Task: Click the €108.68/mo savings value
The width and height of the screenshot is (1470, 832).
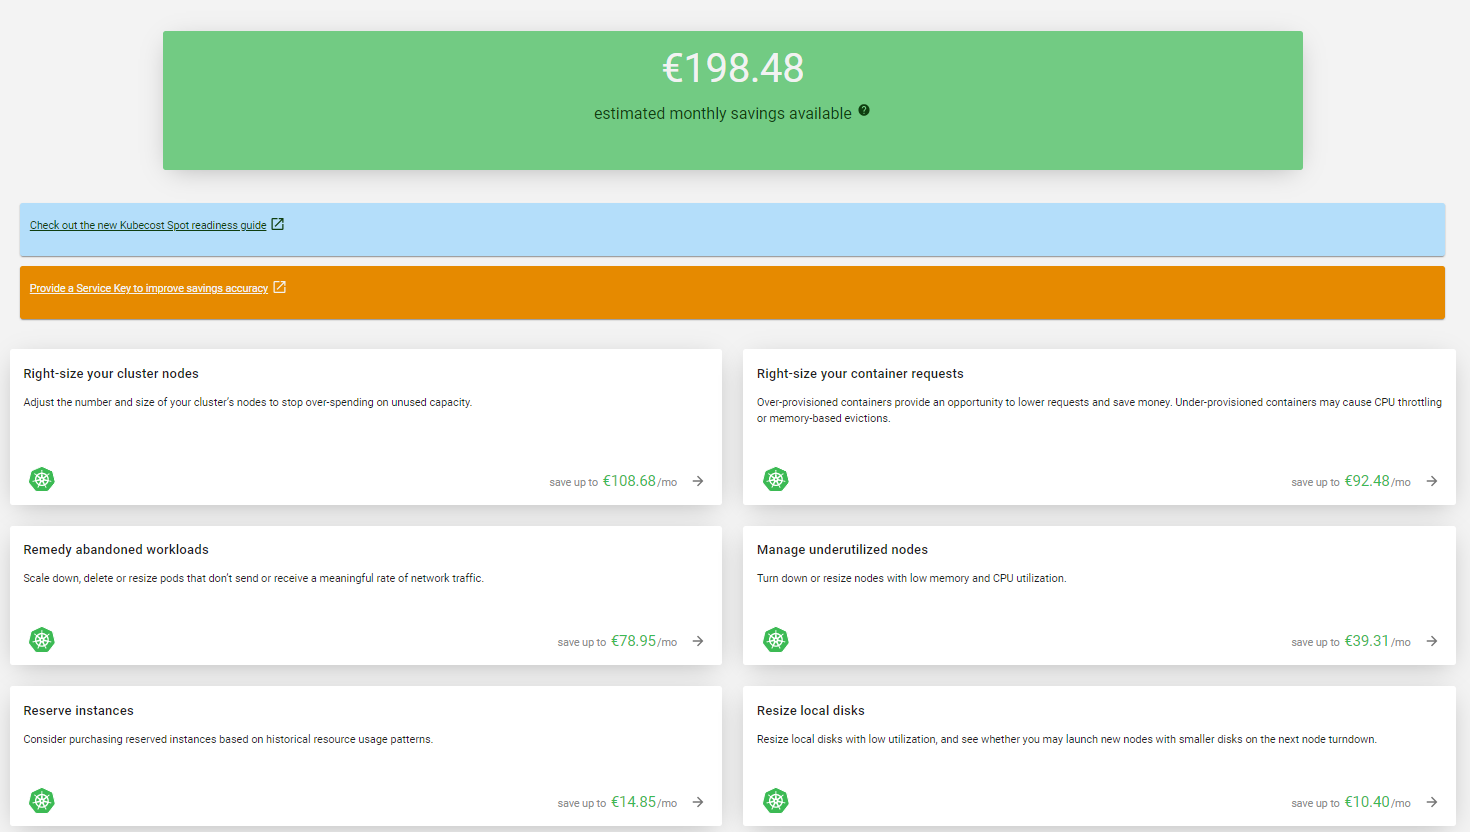Action: pos(640,481)
